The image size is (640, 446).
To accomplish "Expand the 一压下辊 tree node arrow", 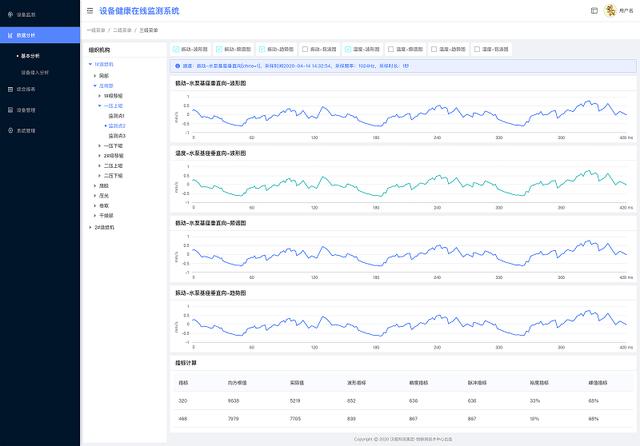I will click(100, 146).
